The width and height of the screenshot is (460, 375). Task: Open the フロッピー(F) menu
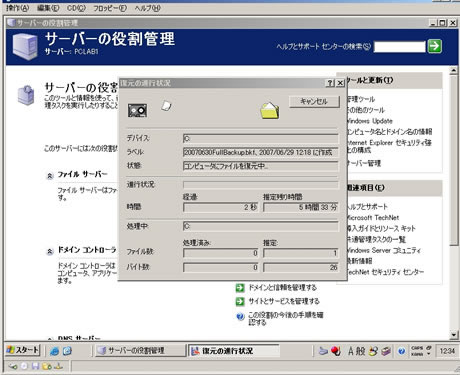110,8
